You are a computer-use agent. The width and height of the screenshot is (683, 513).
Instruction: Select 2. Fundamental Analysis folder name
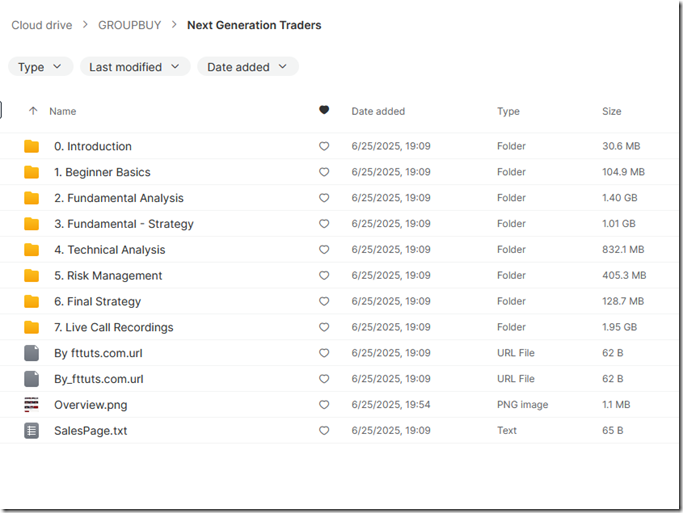[x=119, y=198]
